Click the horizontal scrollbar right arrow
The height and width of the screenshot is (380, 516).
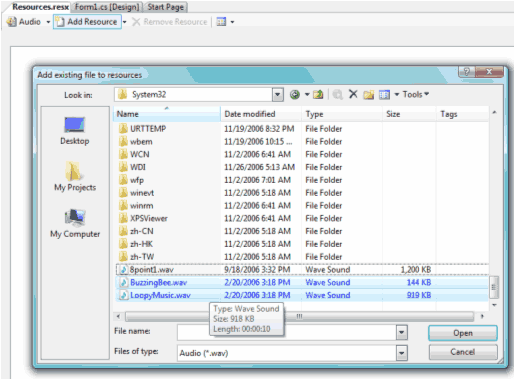pos(482,316)
